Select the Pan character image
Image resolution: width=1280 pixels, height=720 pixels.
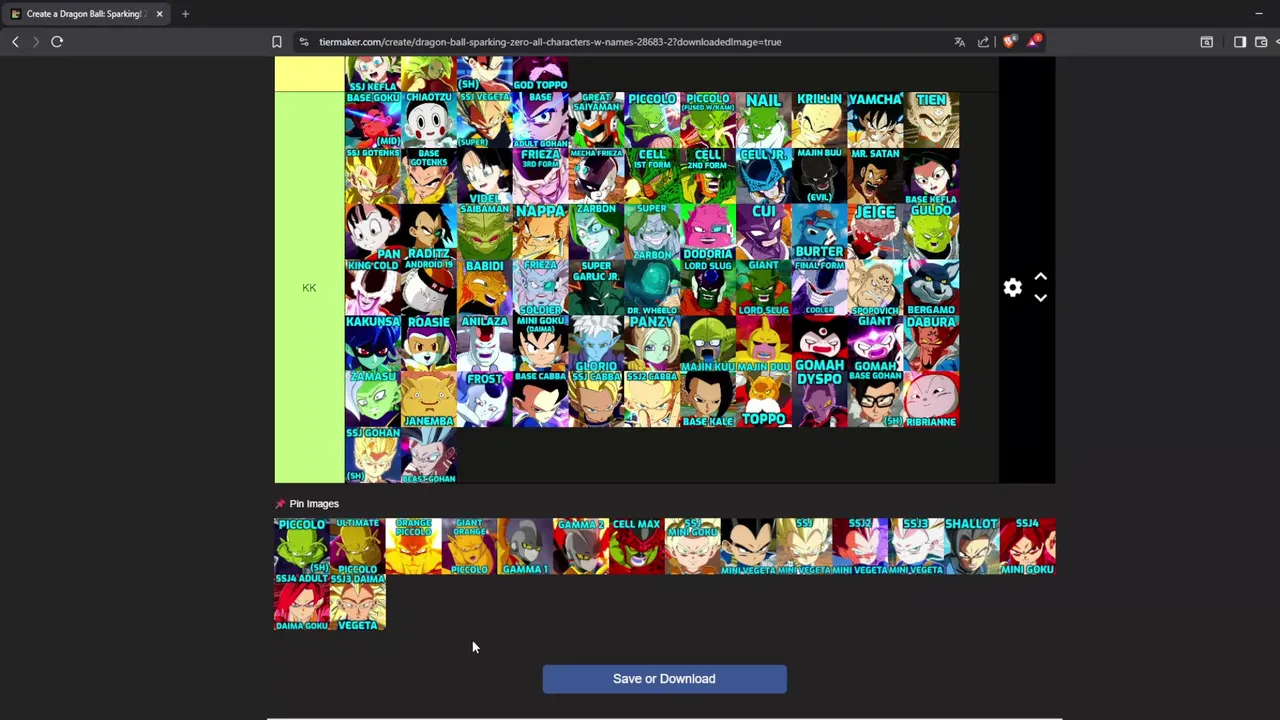click(x=373, y=232)
